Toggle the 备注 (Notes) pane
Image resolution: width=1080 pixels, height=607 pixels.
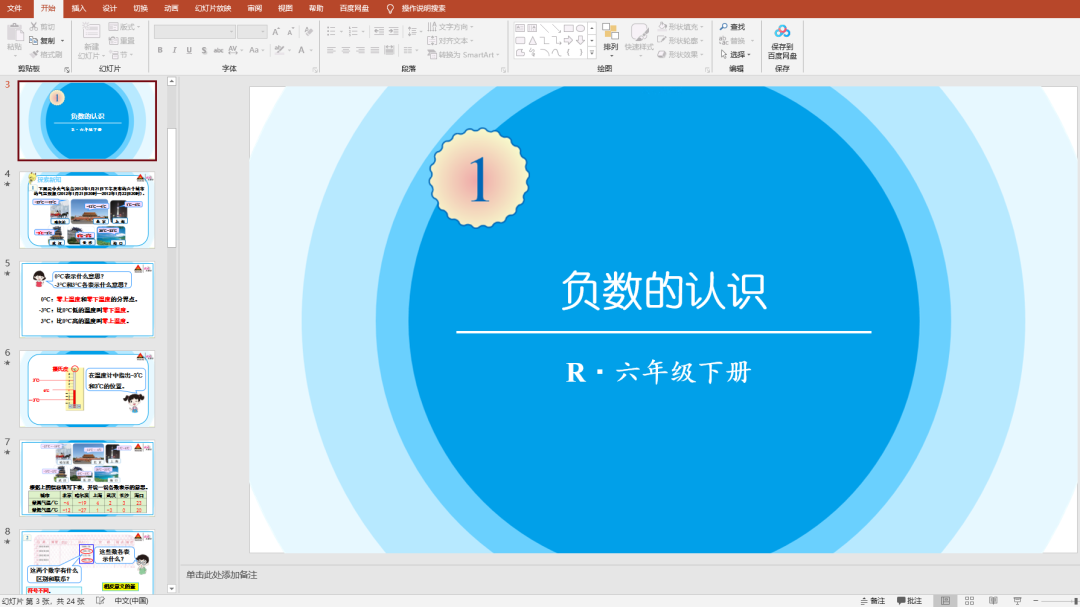(871, 599)
